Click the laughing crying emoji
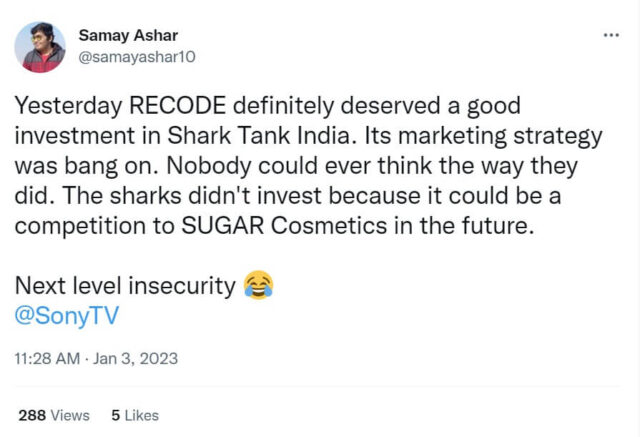 (x=258, y=287)
